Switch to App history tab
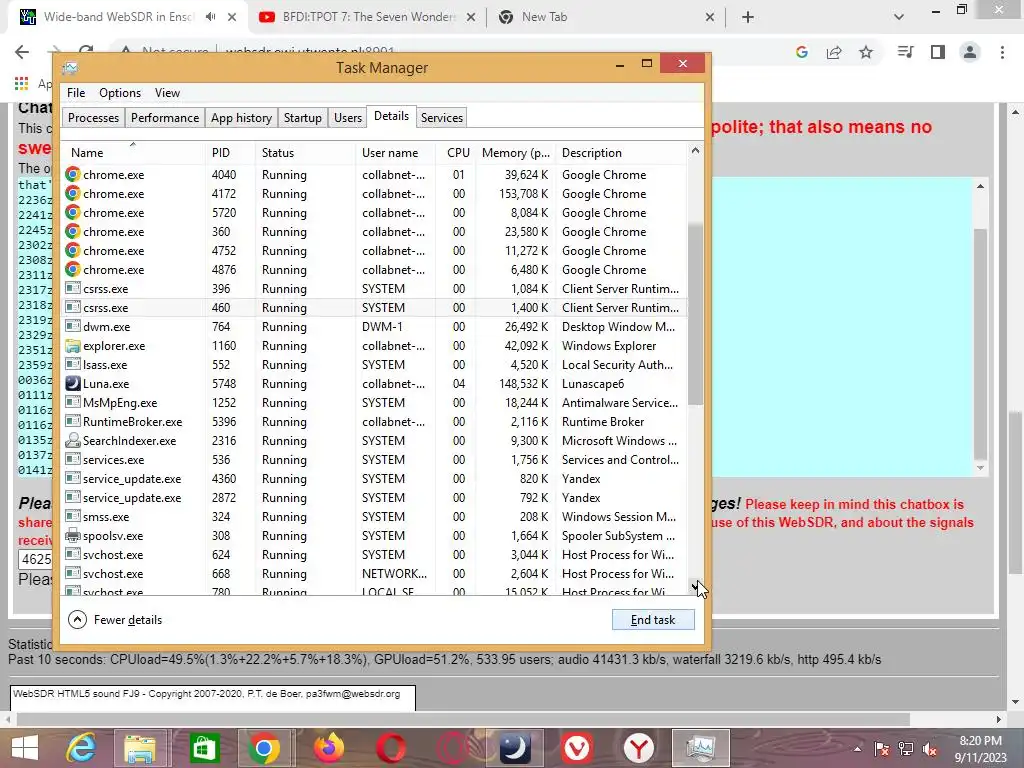The image size is (1024, 768). click(241, 118)
